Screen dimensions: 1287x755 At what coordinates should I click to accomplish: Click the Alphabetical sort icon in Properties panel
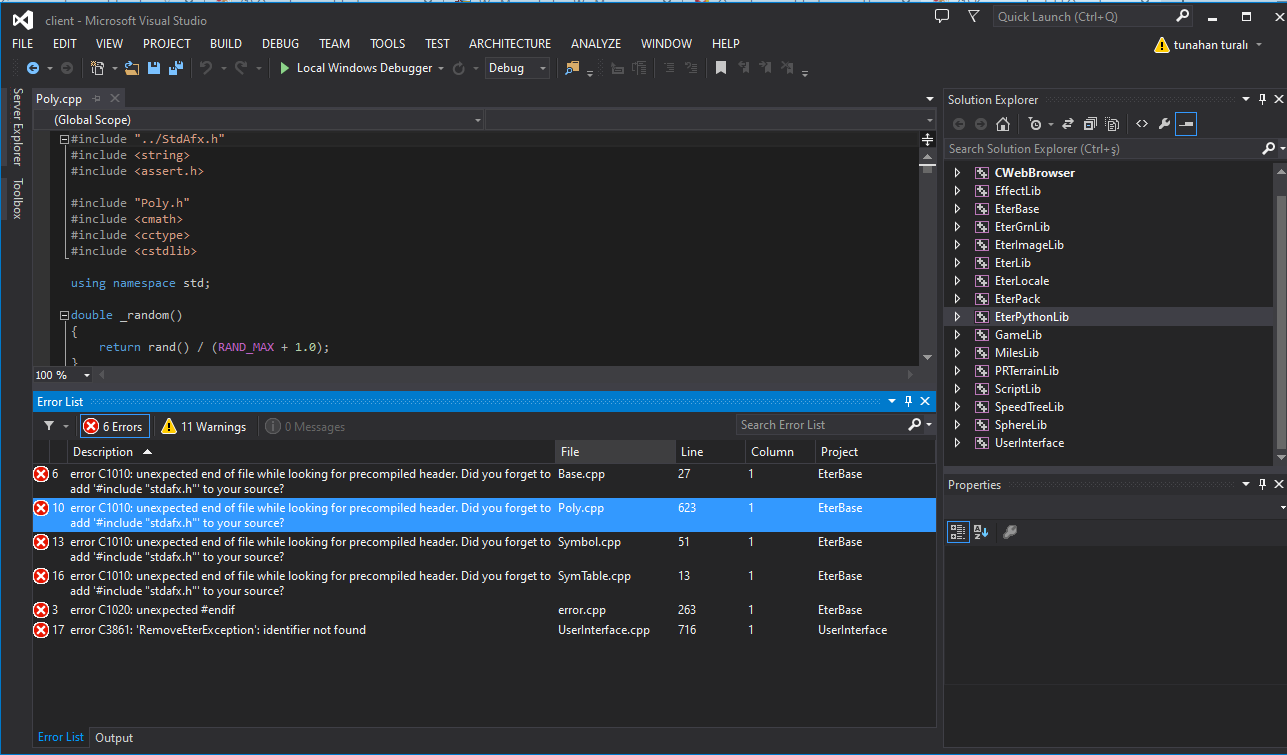pos(981,532)
